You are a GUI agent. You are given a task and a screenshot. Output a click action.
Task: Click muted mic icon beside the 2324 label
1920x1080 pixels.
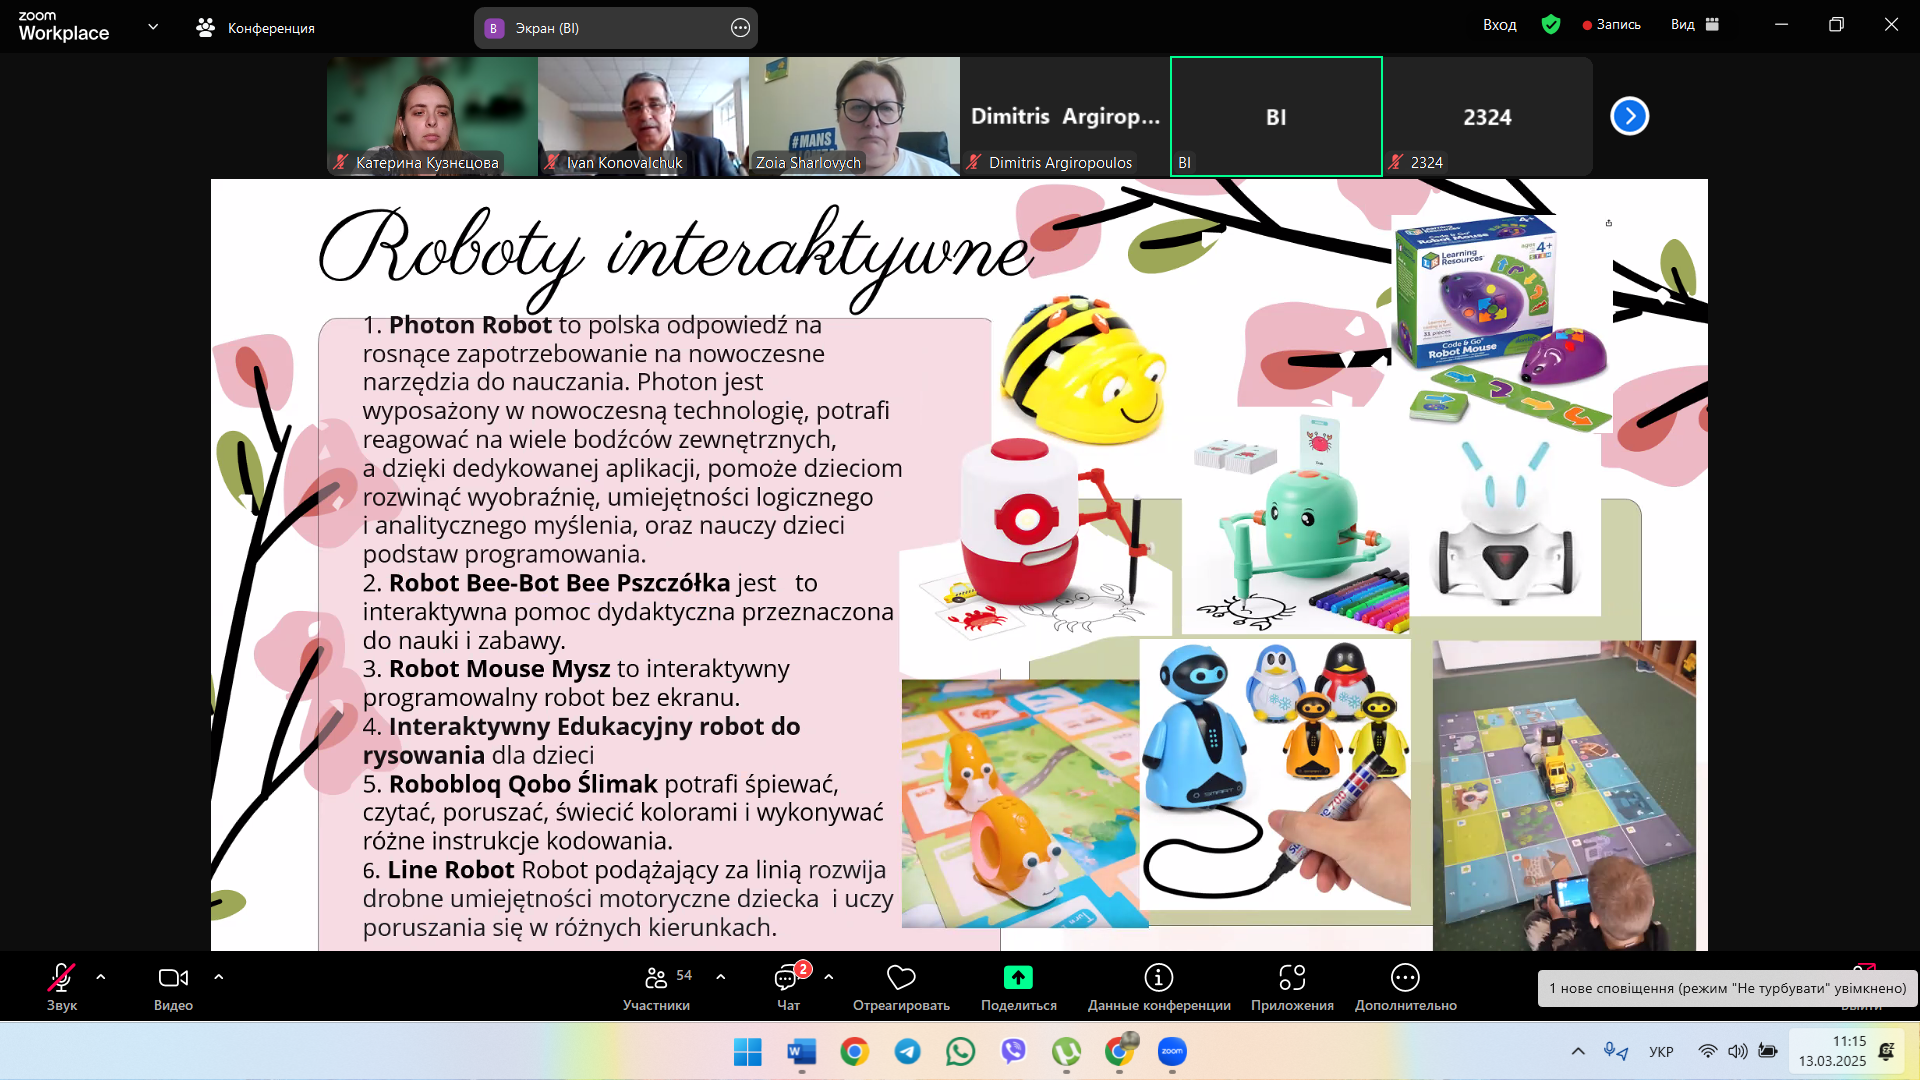pyautogui.click(x=1396, y=162)
